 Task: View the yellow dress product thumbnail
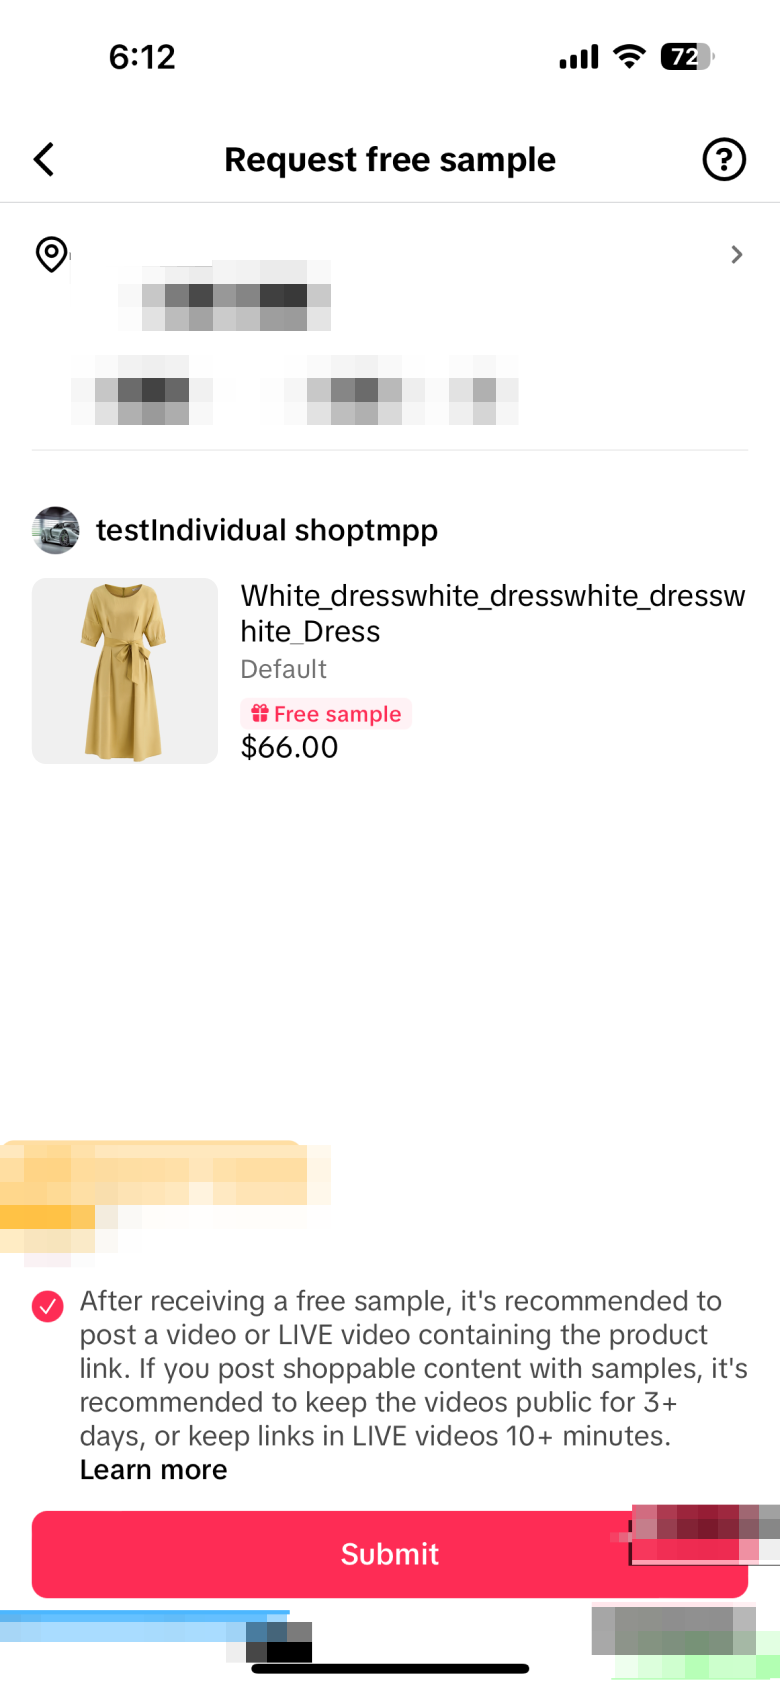coord(125,671)
